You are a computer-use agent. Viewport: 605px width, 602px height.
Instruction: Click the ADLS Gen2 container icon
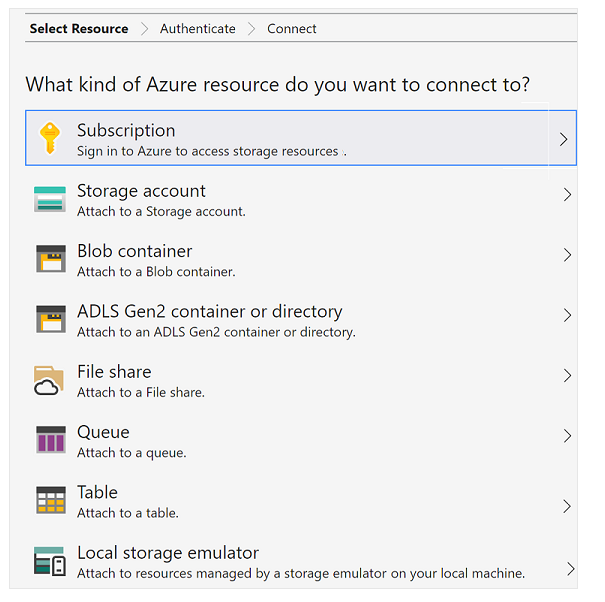click(x=49, y=319)
